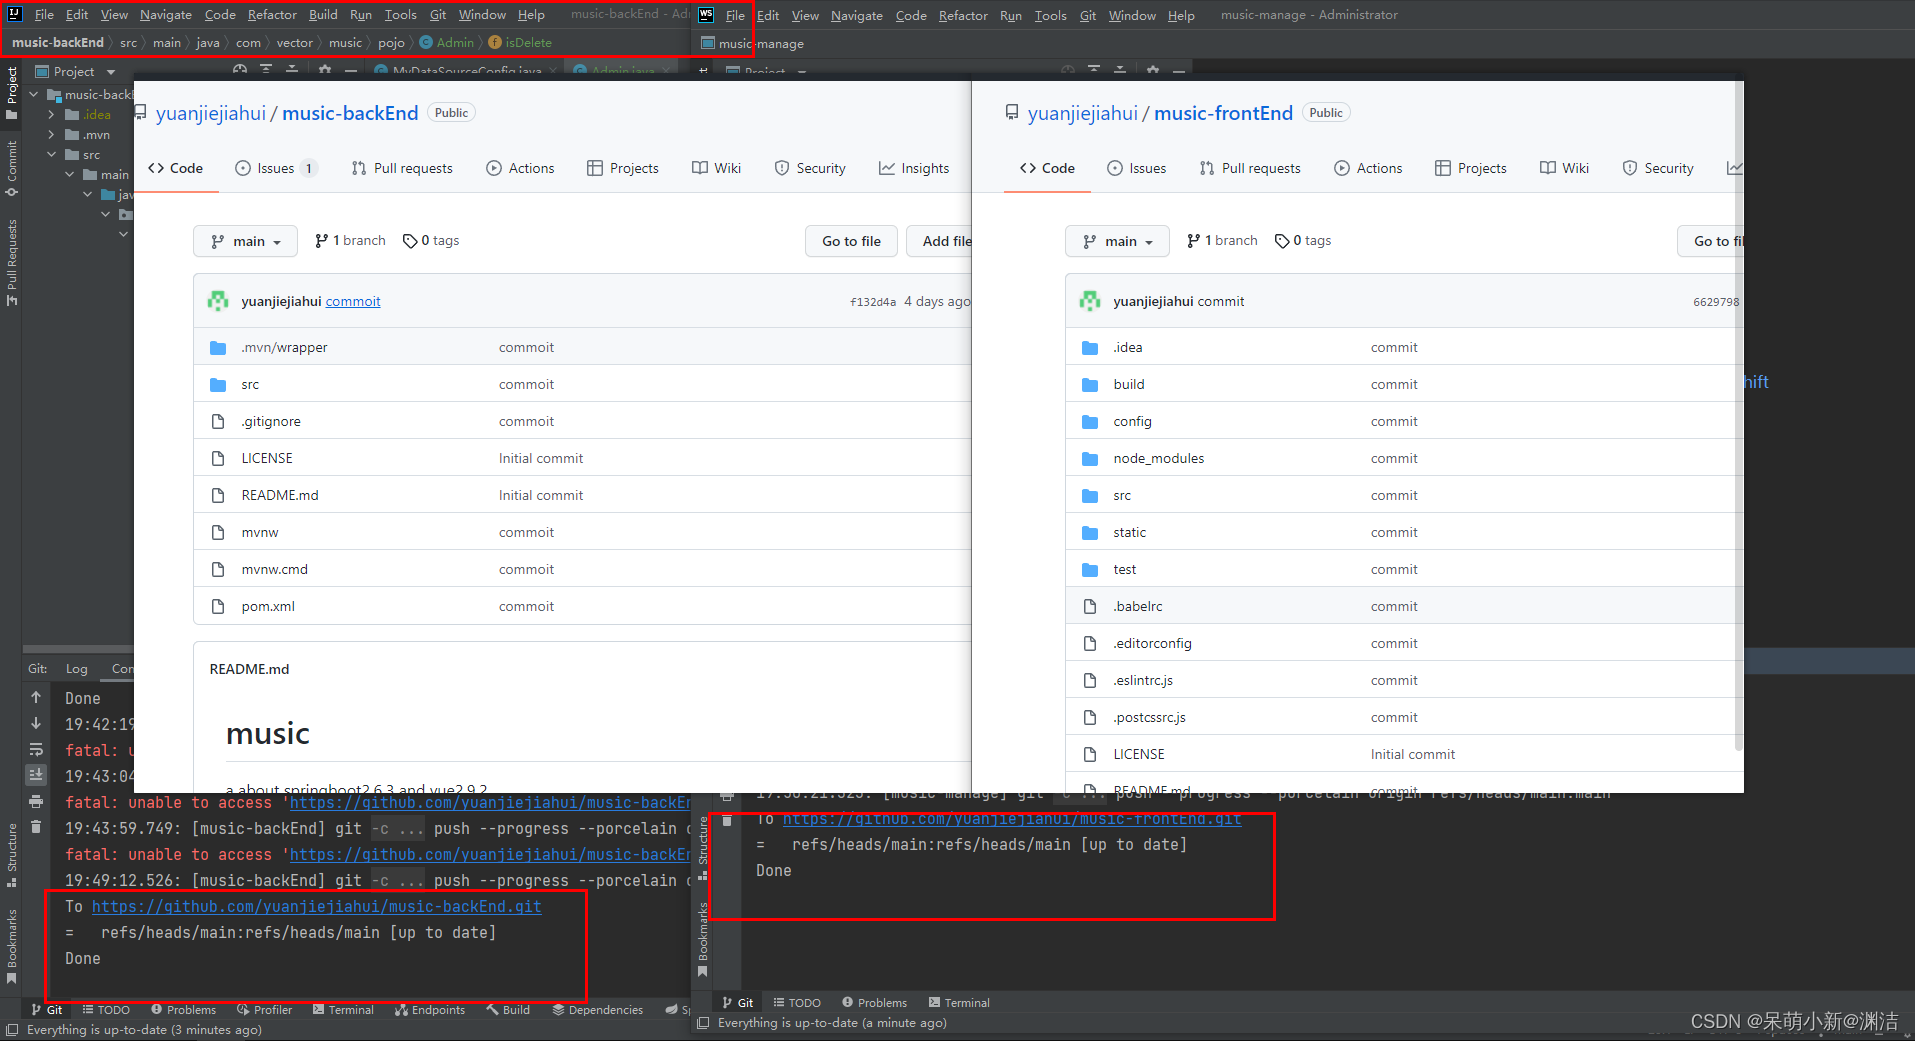Screen dimensions: 1915x1041
Task: Click Go to file button in music-backEnd repo
Action: 851,241
